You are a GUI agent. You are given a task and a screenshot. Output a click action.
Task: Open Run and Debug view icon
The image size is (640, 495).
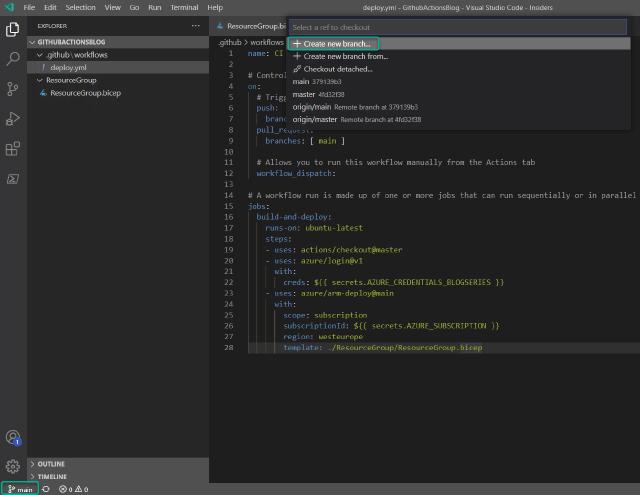pos(13,119)
